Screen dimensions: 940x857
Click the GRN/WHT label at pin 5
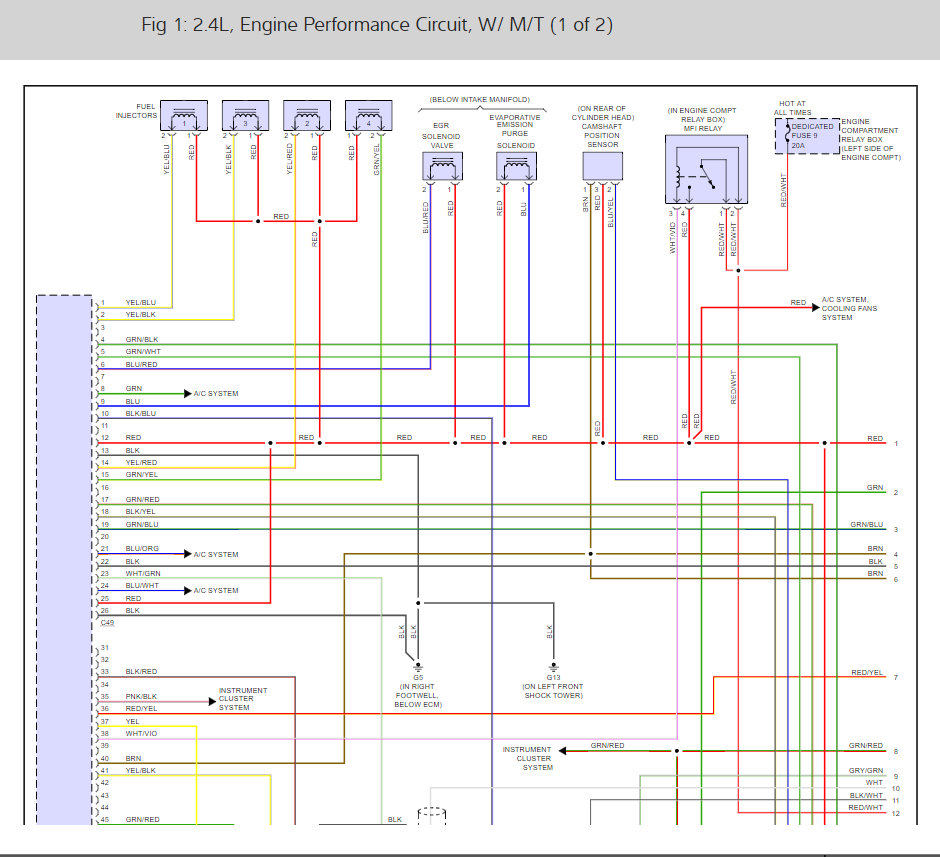[x=143, y=352]
